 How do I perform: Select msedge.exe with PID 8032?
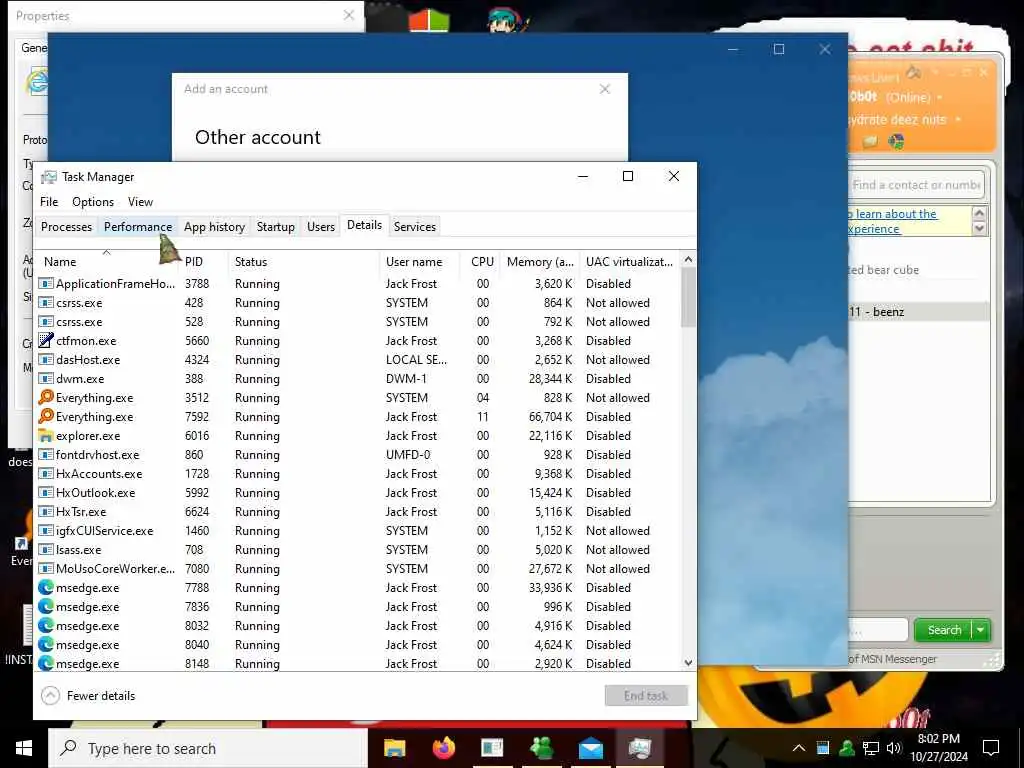coord(357,625)
